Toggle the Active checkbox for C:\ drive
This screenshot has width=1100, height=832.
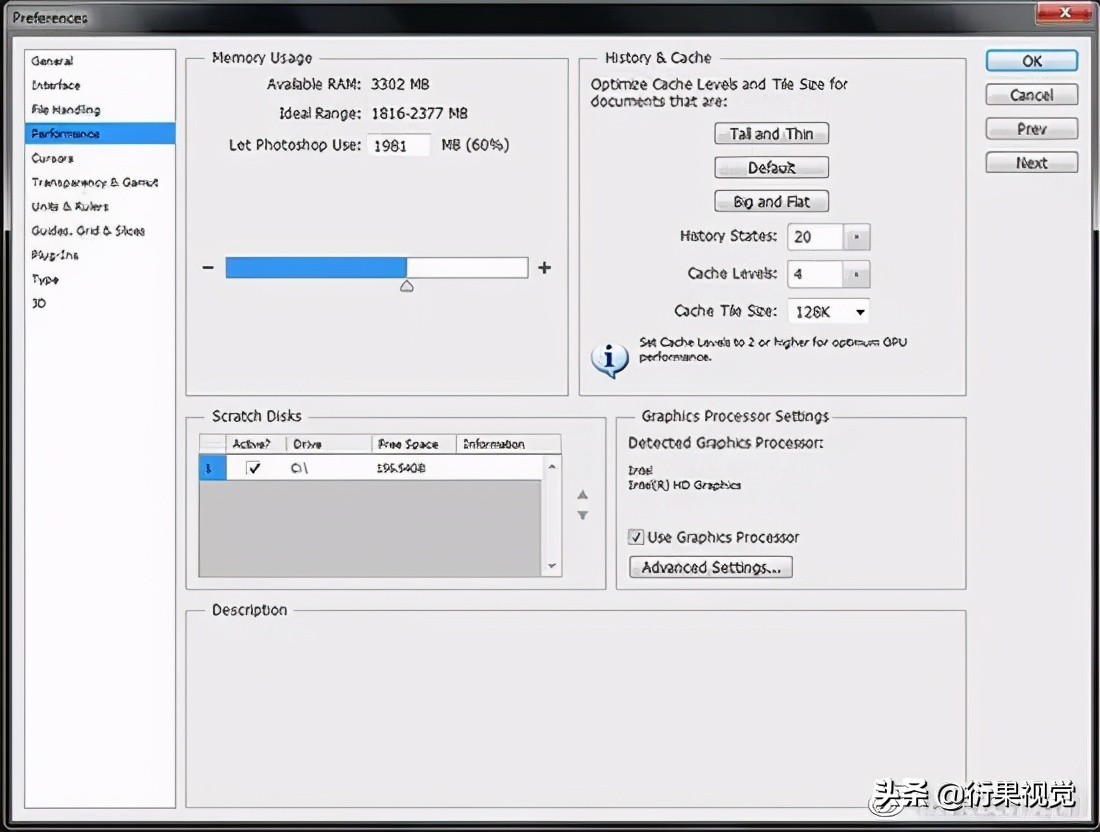click(254, 467)
